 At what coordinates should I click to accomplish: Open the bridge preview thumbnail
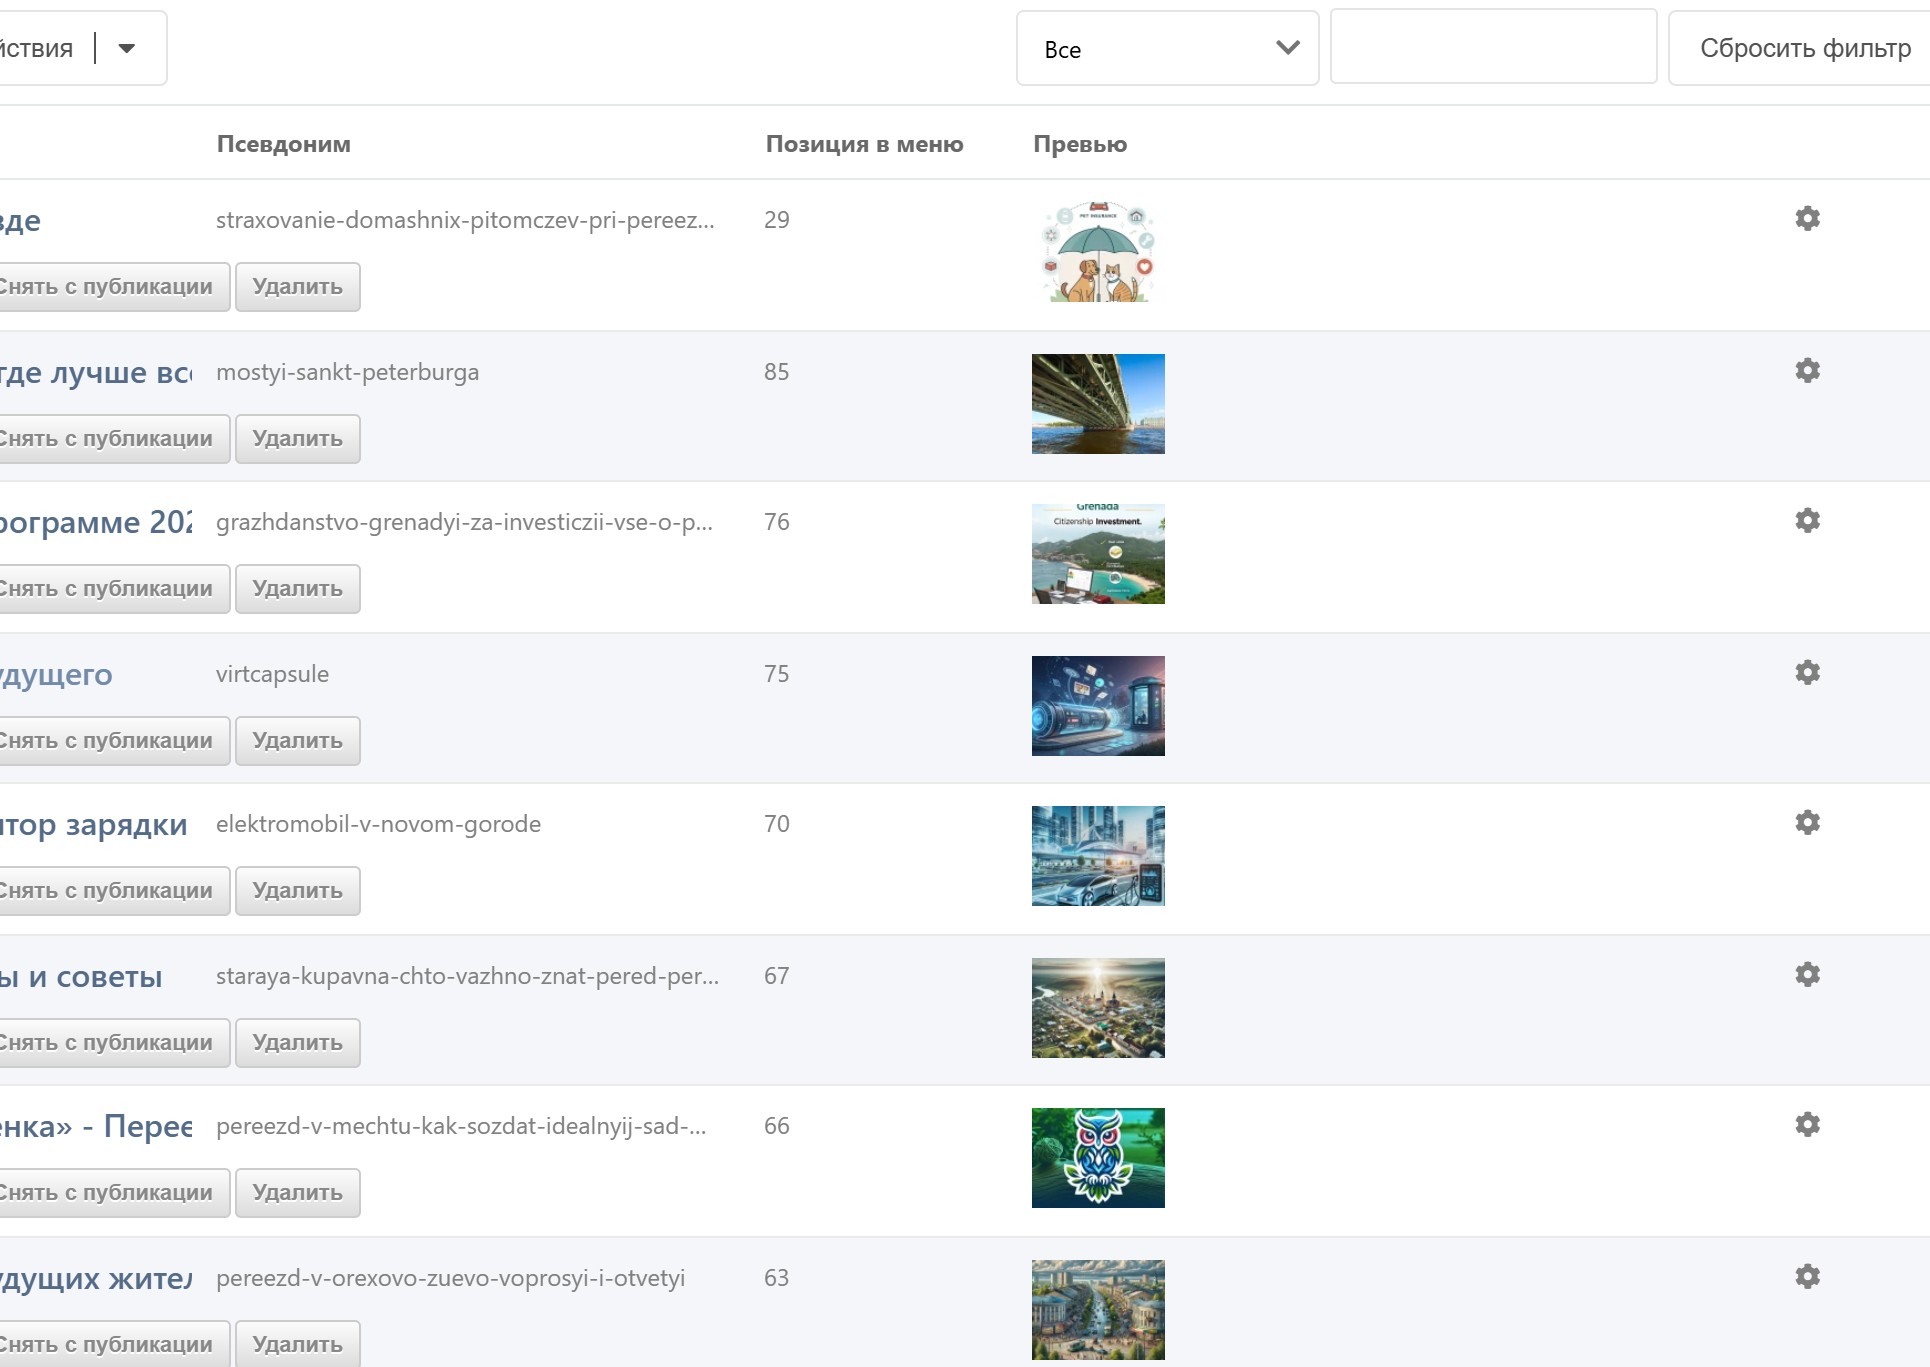pos(1097,404)
